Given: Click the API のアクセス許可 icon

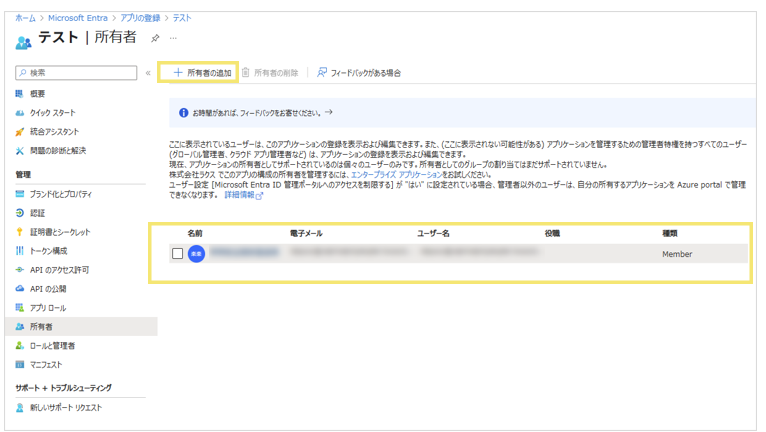Looking at the screenshot, I should pyautogui.click(x=20, y=270).
